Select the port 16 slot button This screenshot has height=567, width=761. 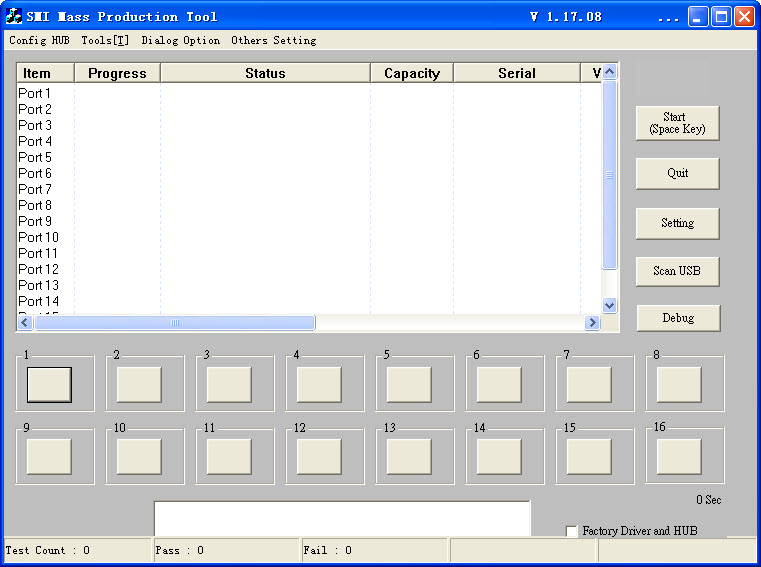pyautogui.click(x=679, y=456)
